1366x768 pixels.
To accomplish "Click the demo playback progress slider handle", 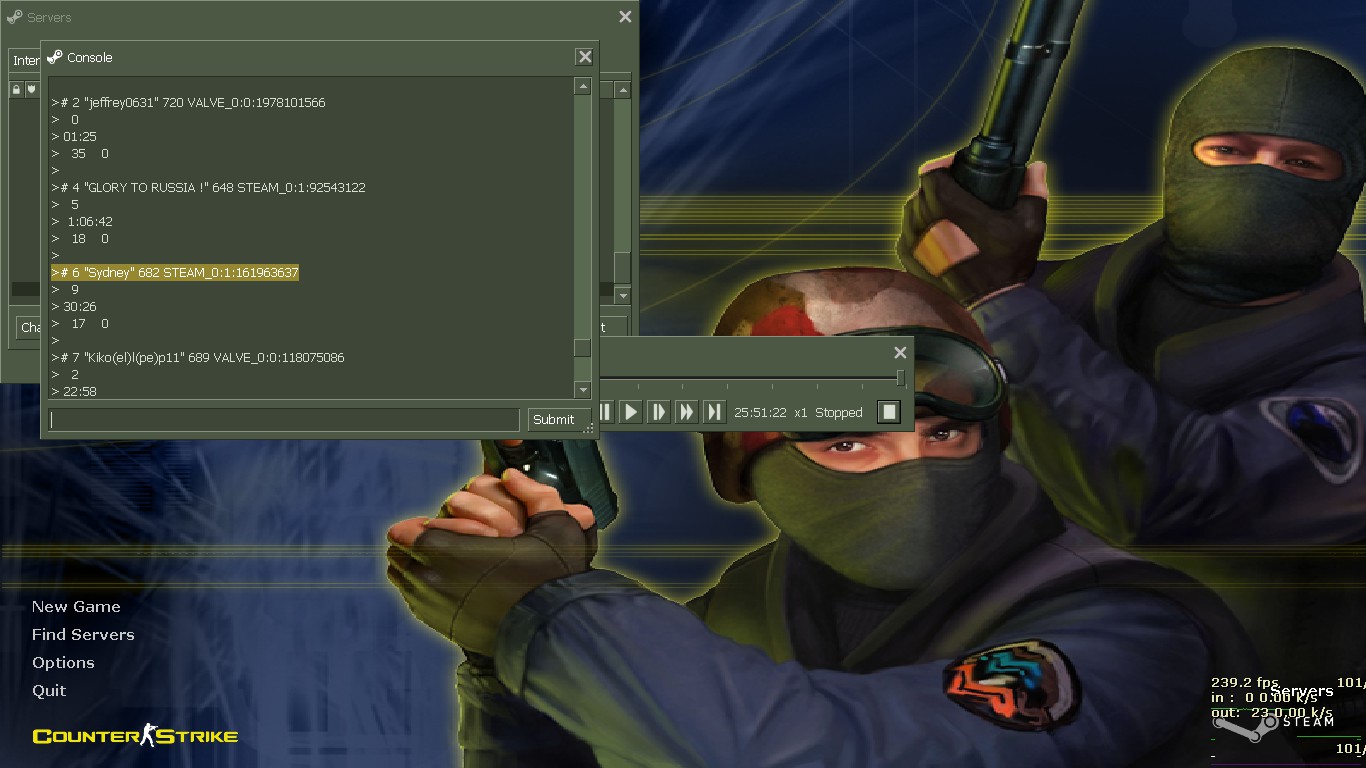I will pos(900,378).
